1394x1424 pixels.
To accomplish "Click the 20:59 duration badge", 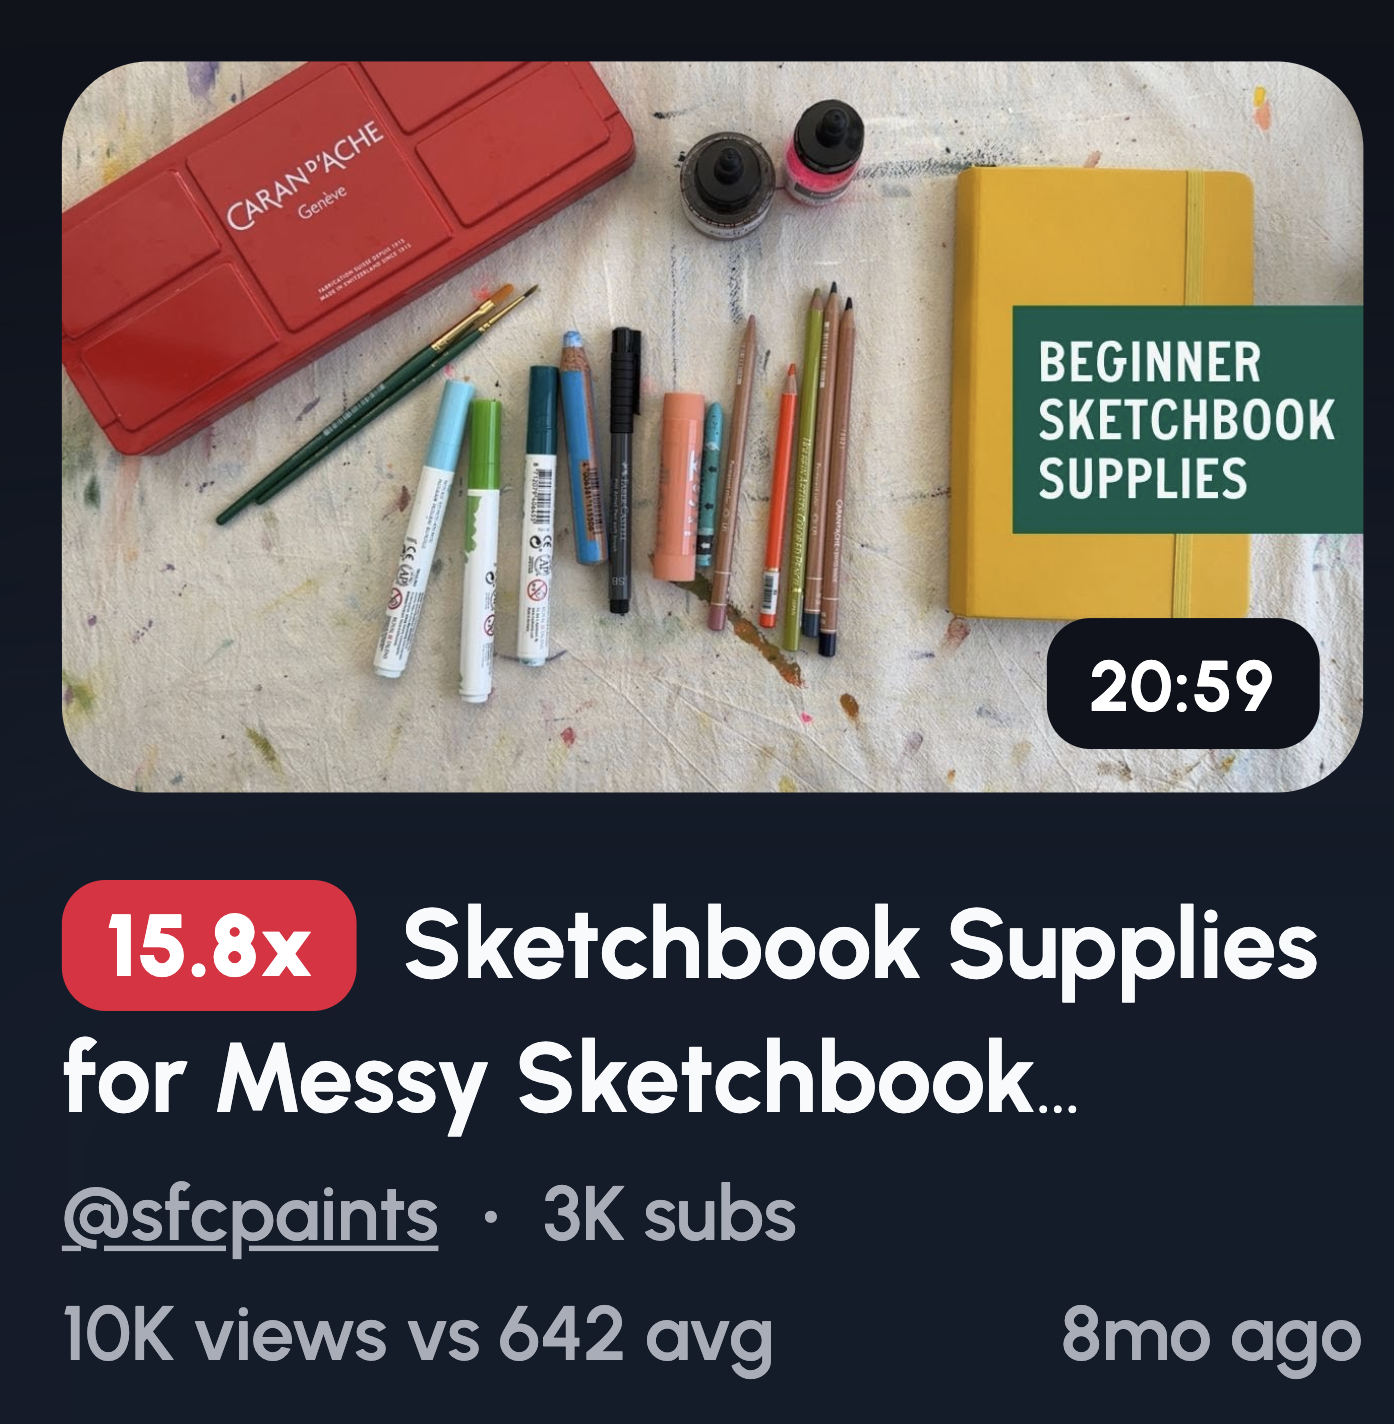I will [x=1182, y=684].
